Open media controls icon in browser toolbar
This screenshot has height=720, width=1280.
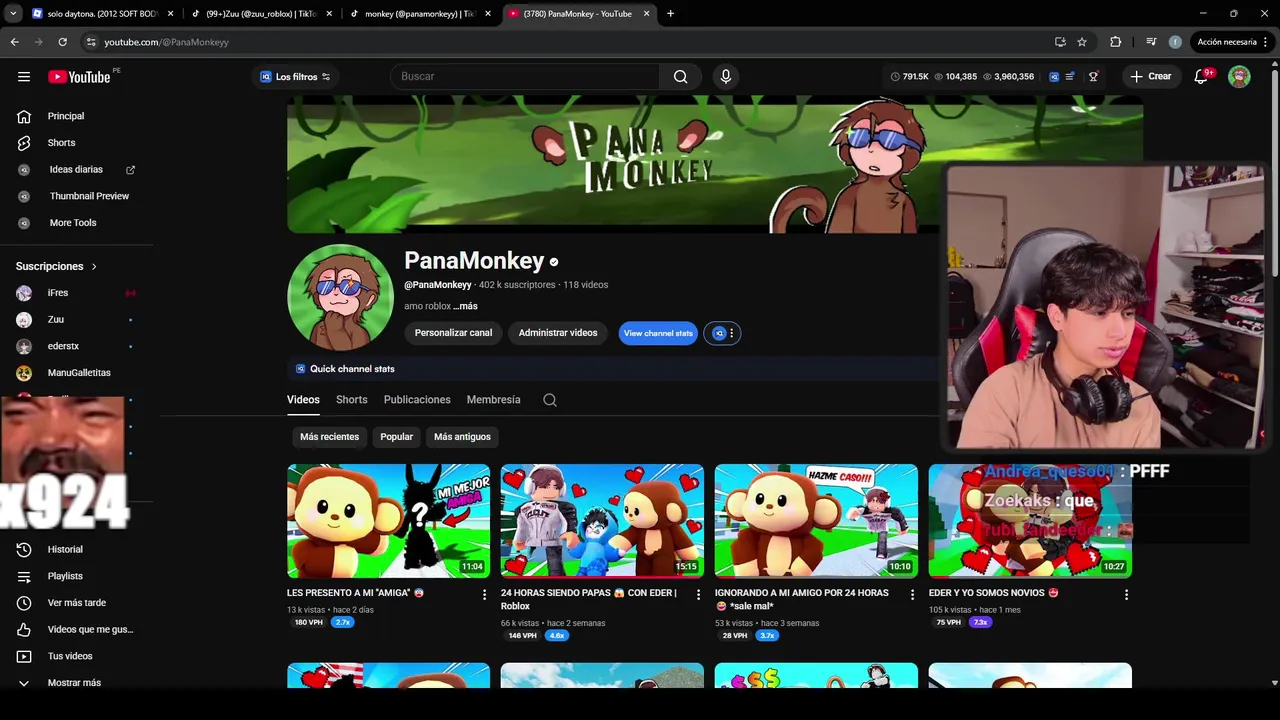(1151, 42)
